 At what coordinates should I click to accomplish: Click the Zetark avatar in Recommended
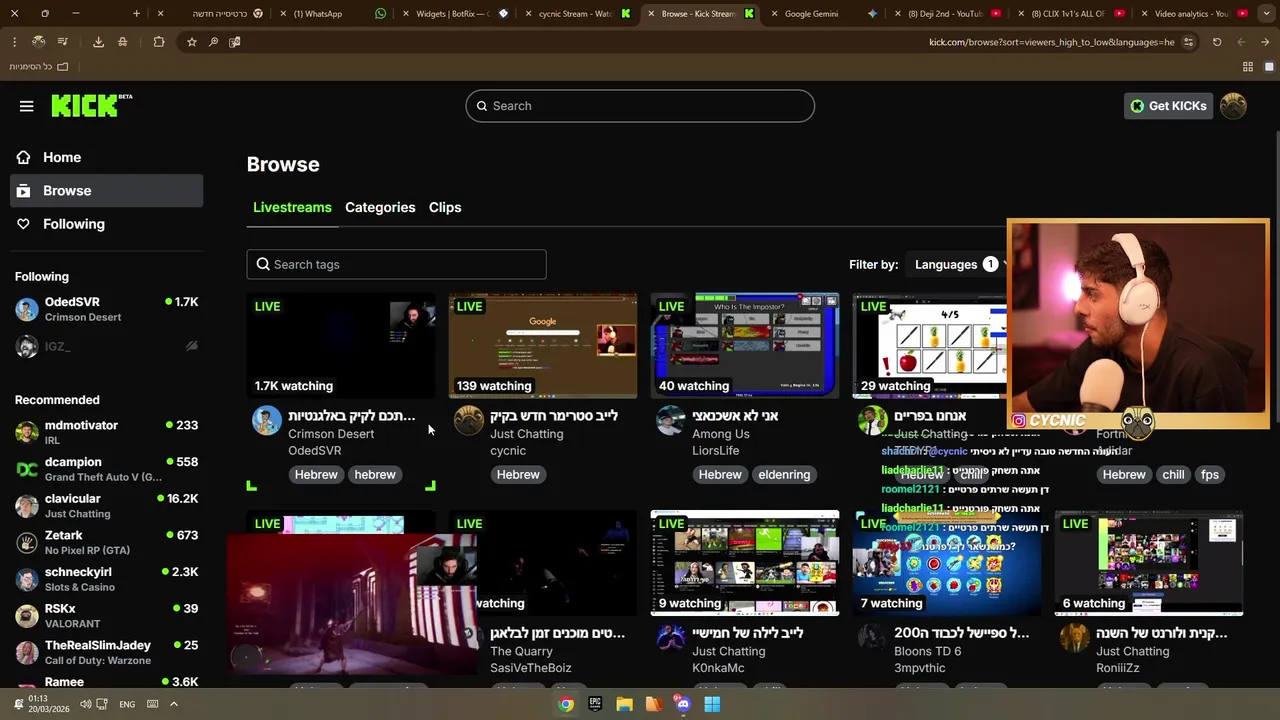pyautogui.click(x=27, y=543)
